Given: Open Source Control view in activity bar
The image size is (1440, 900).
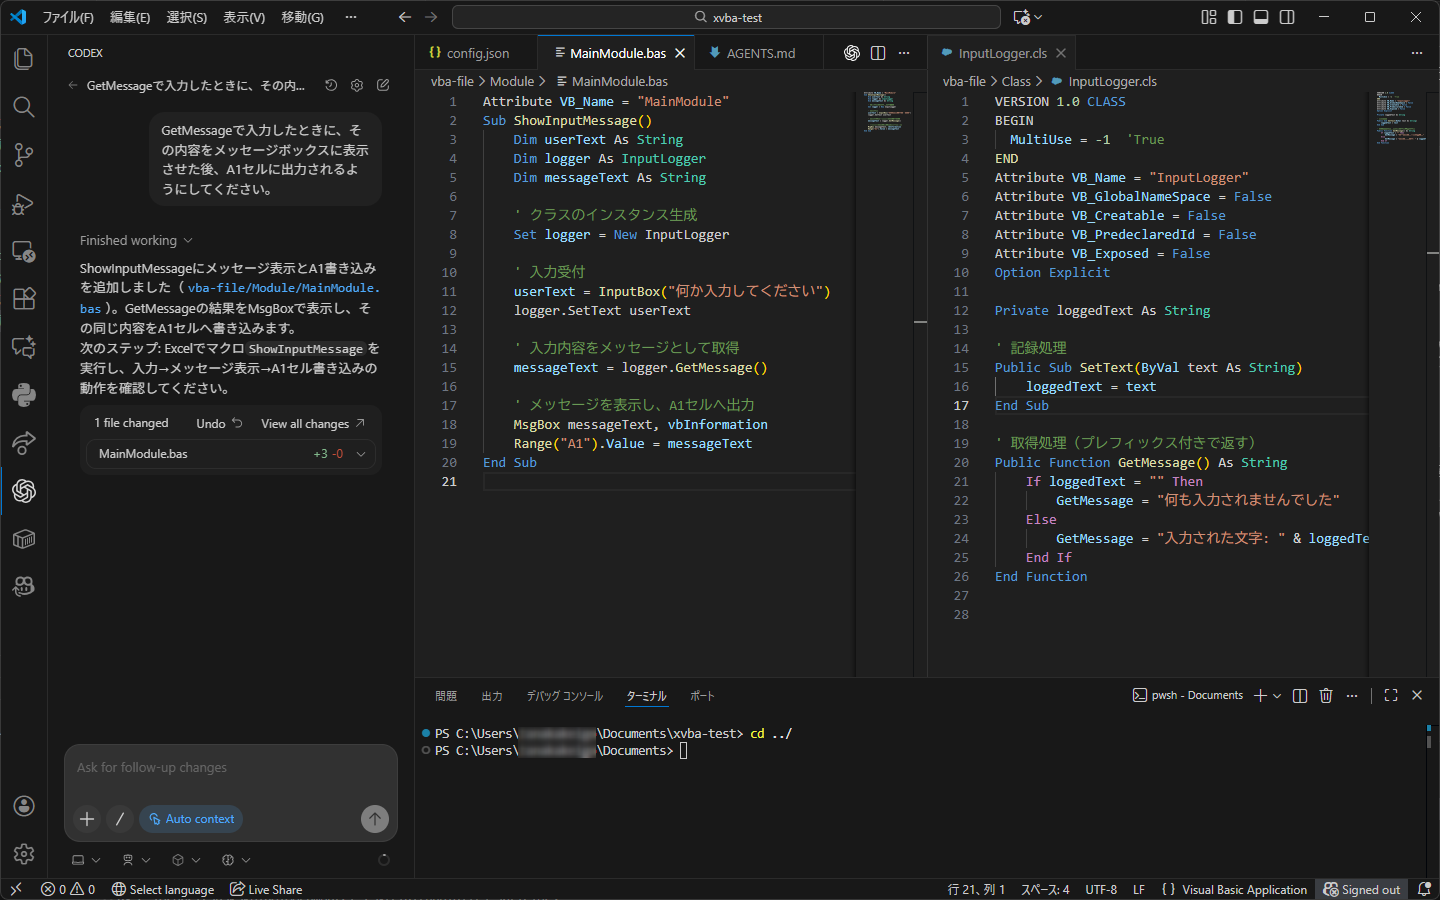Looking at the screenshot, I should [24, 155].
